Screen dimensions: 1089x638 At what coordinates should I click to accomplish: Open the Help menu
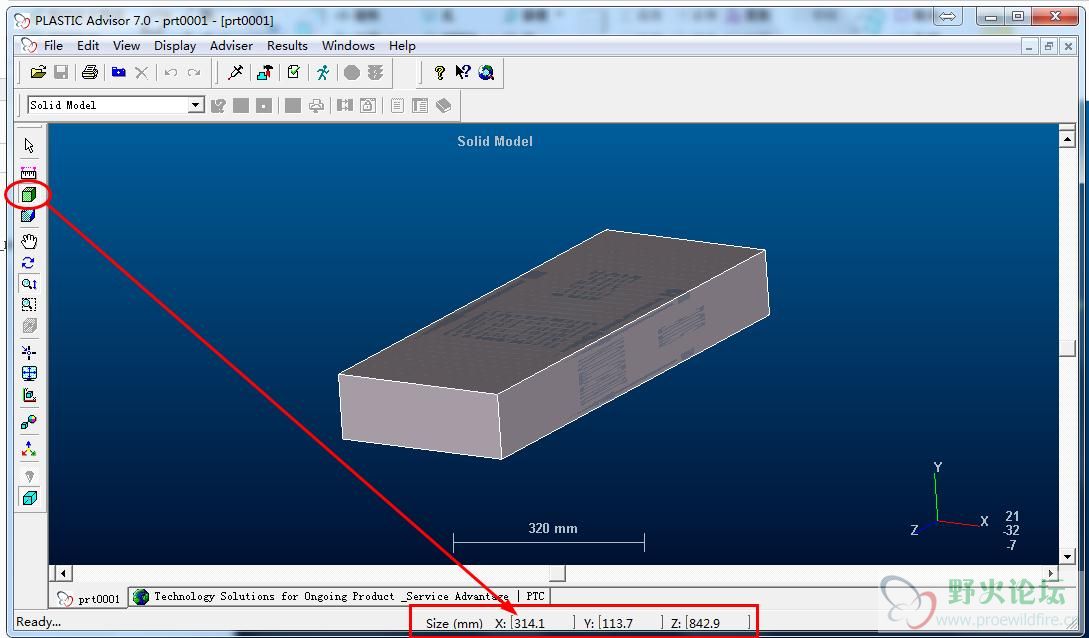click(402, 46)
